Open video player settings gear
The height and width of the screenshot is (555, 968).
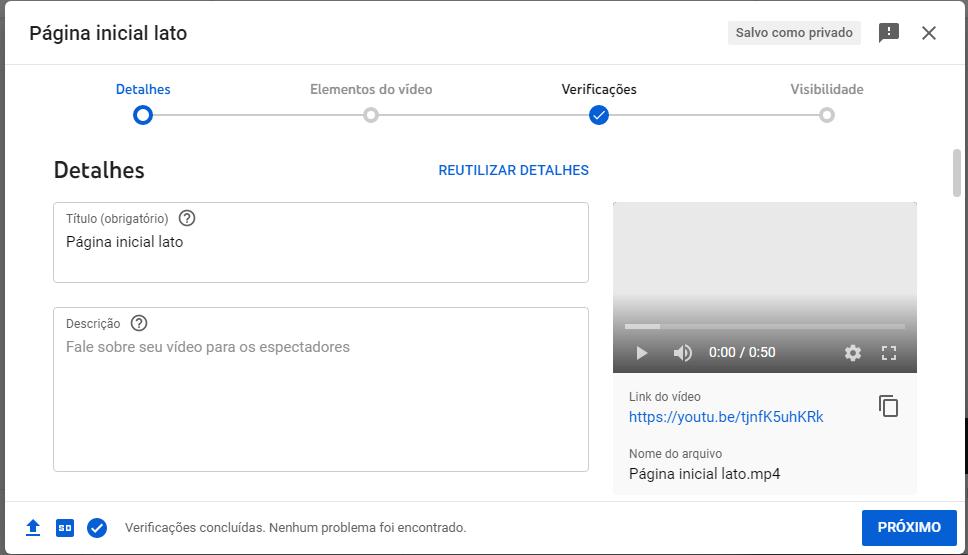click(x=853, y=353)
